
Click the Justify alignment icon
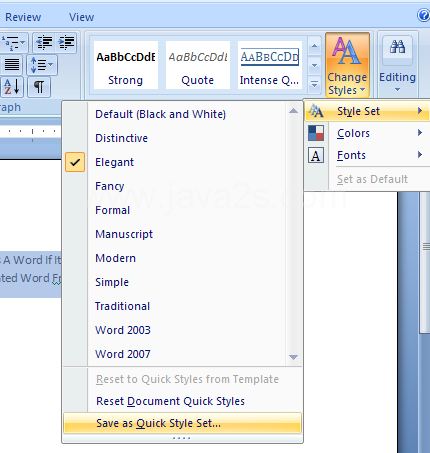pos(12,65)
